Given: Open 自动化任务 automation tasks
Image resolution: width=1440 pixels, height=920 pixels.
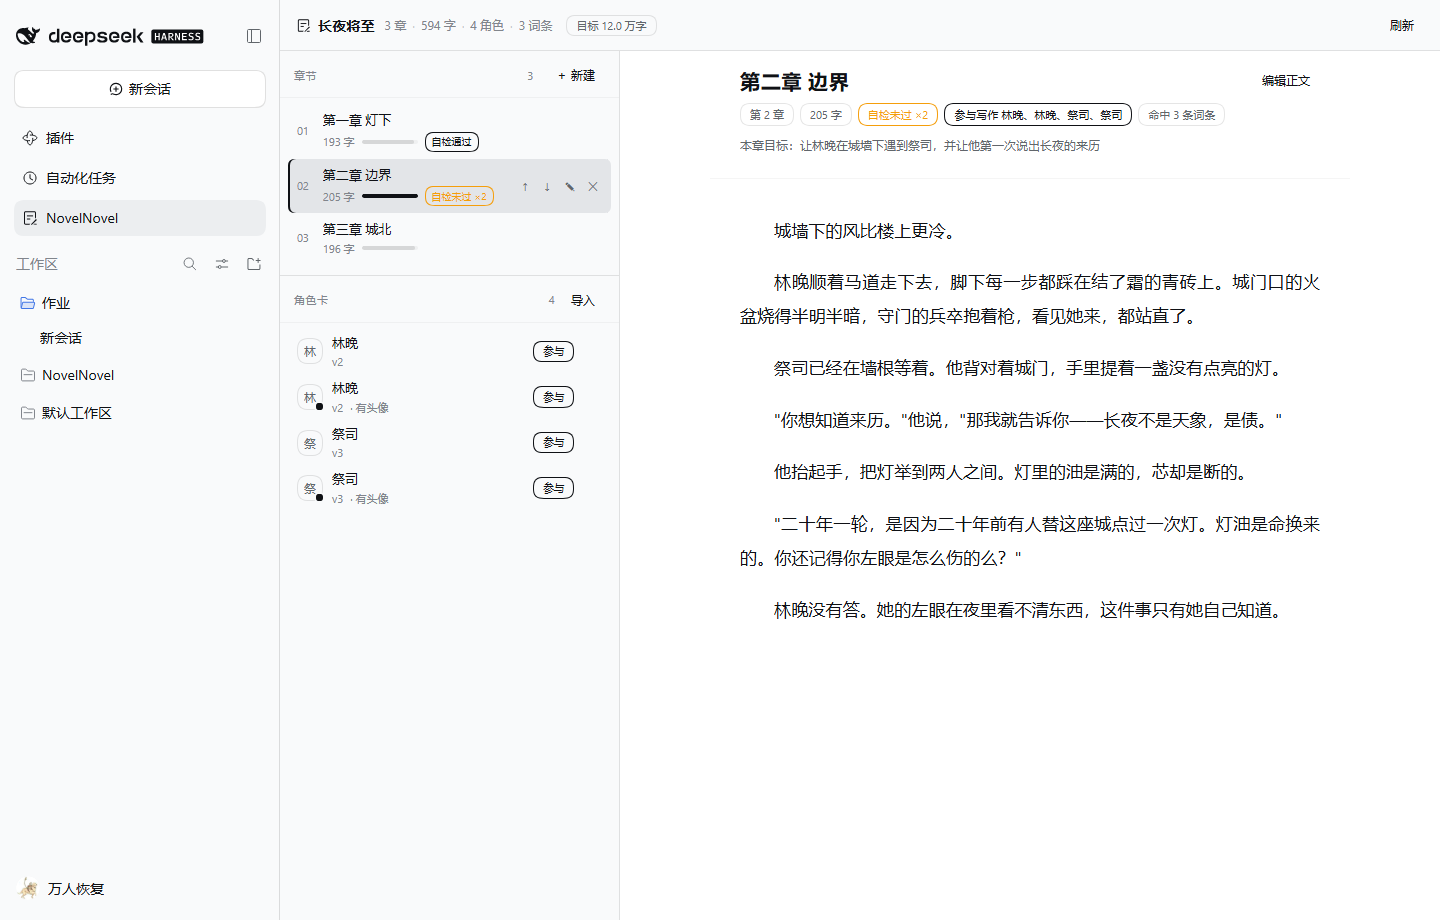Looking at the screenshot, I should coord(140,178).
